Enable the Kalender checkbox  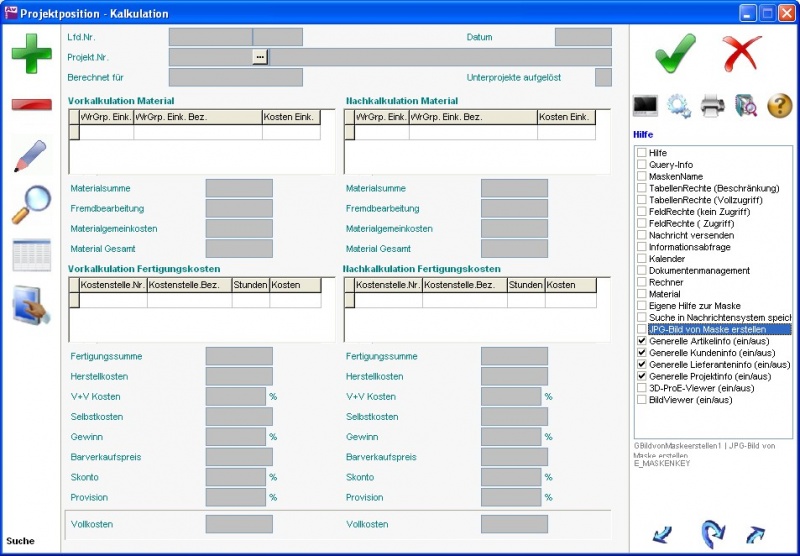point(641,259)
